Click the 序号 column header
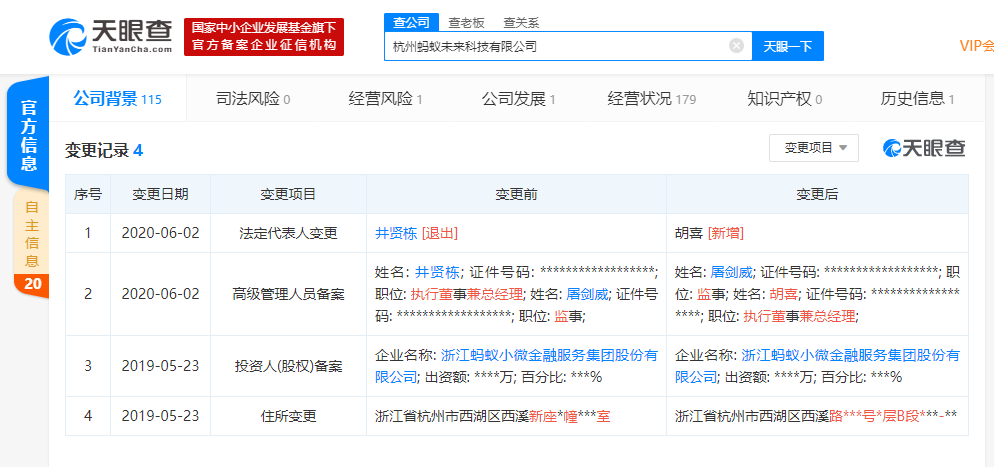This screenshot has width=994, height=467. tap(87, 195)
